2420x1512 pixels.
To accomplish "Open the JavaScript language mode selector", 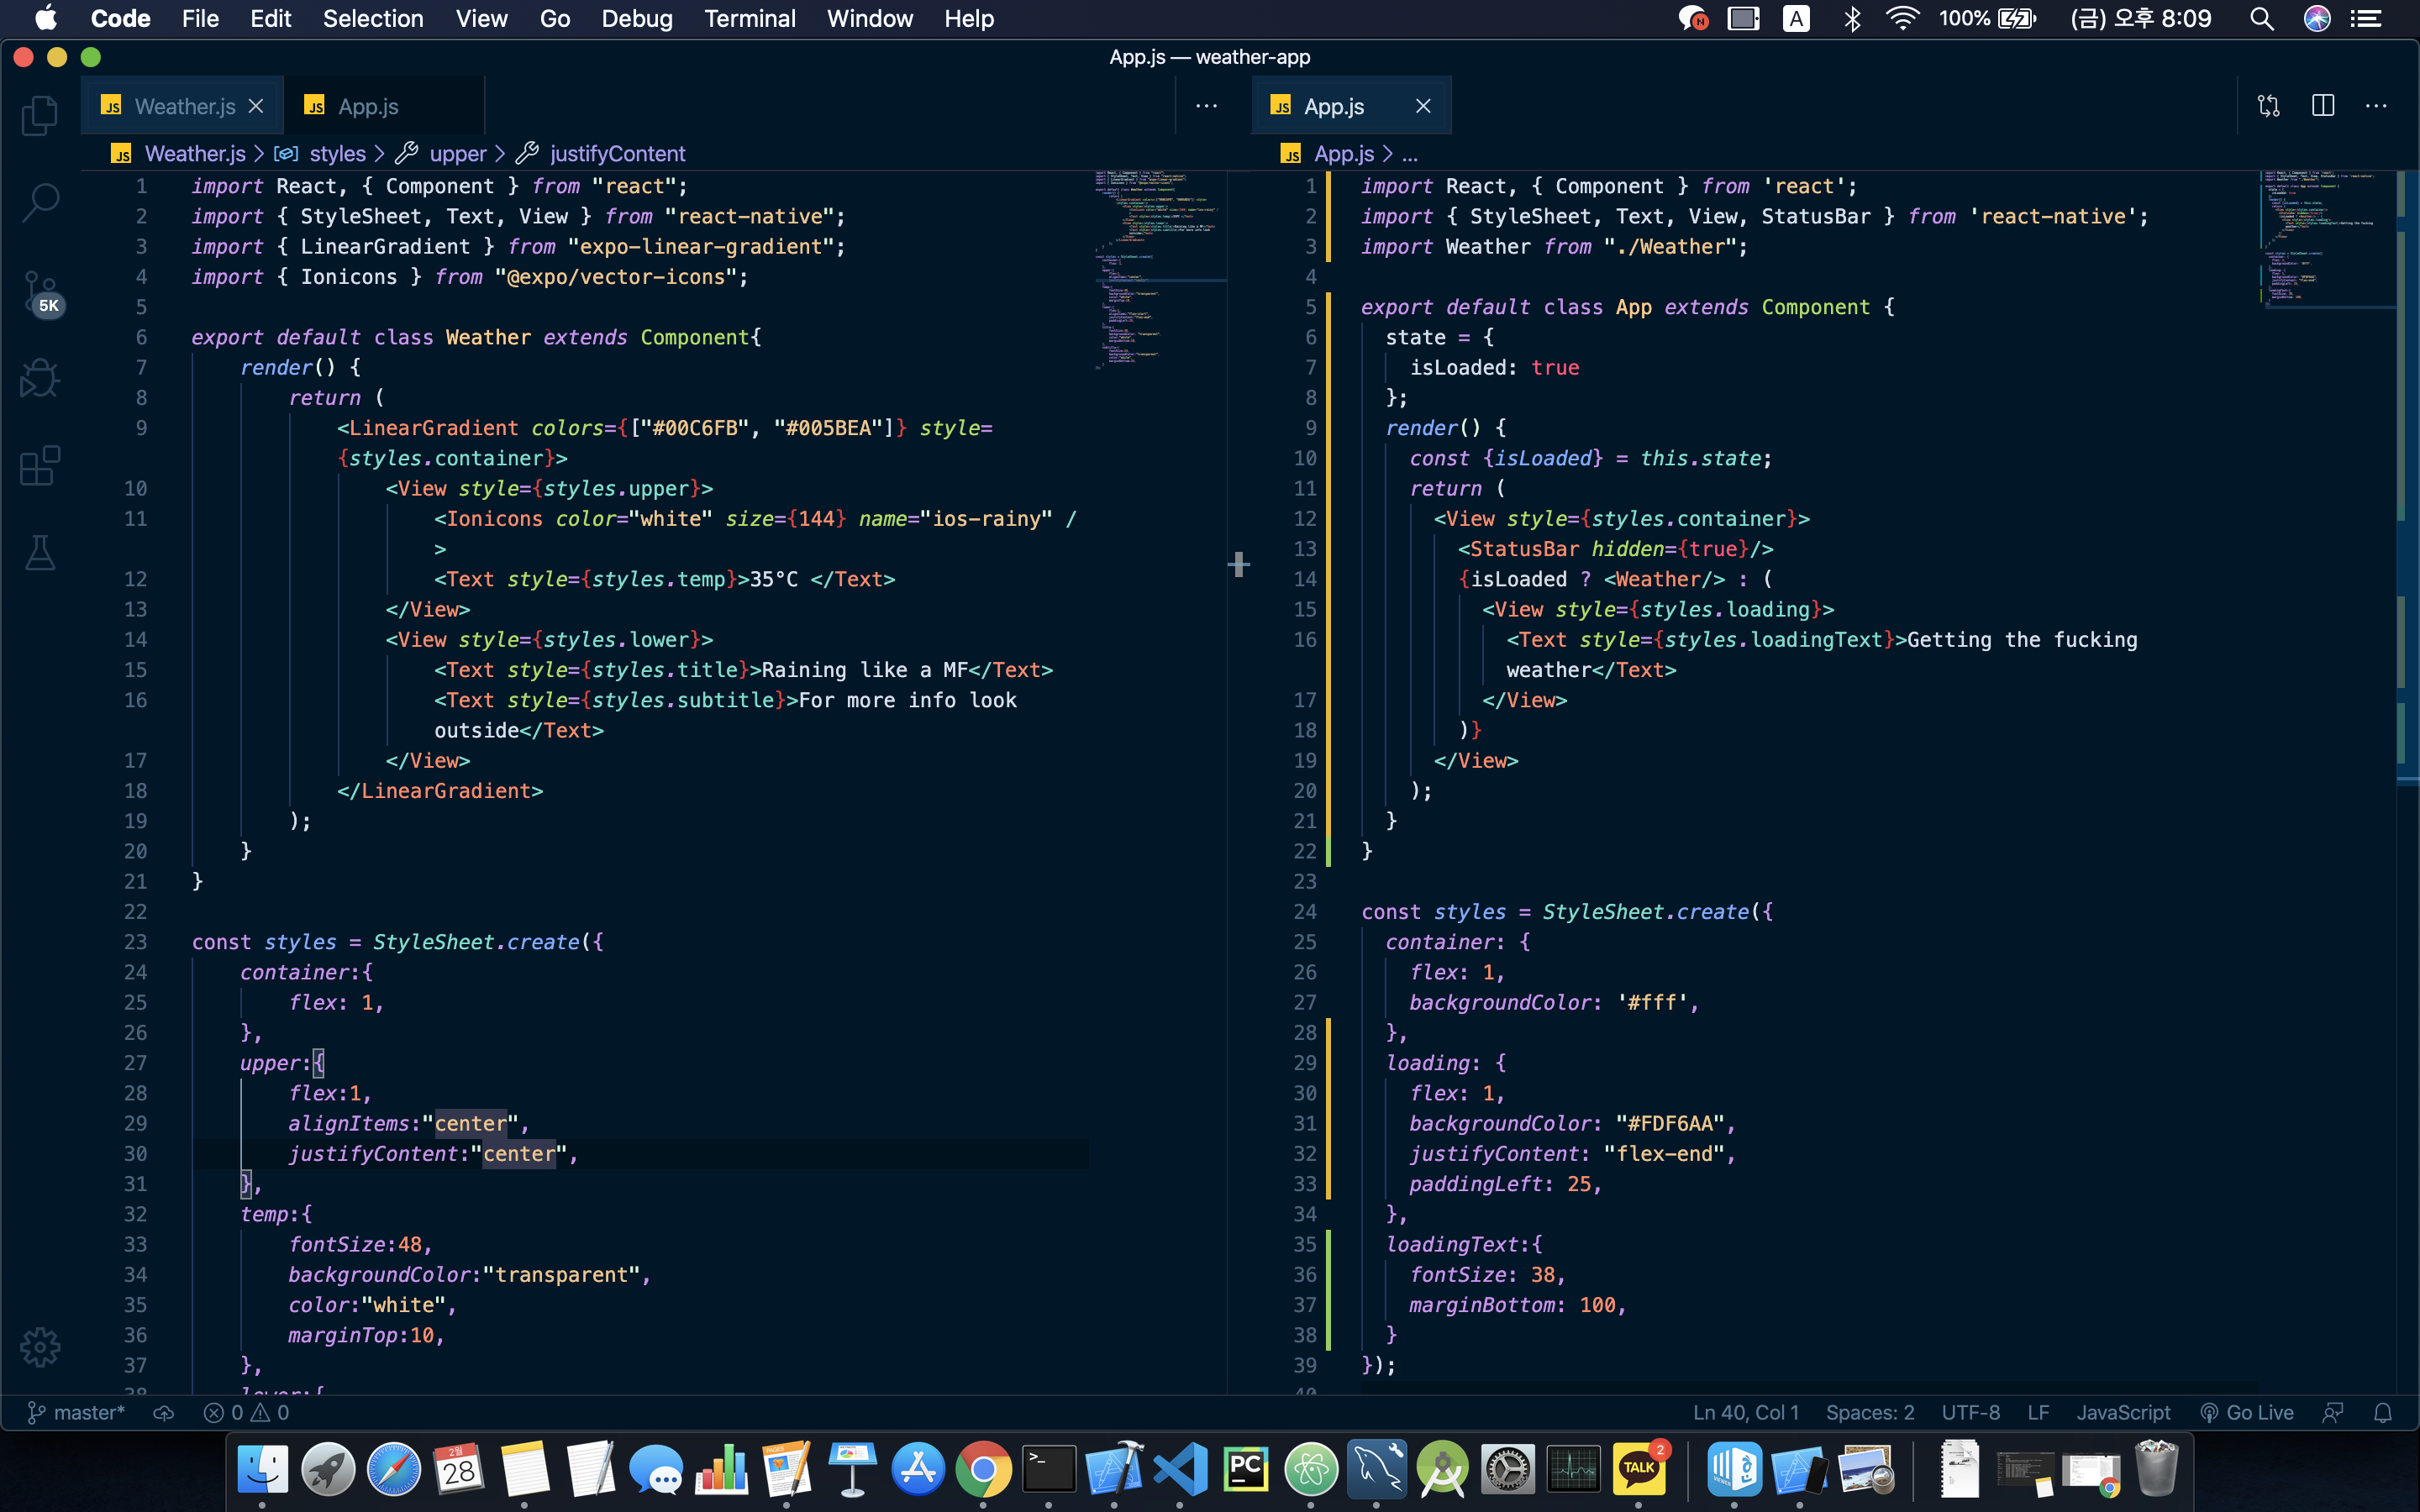I will pos(2123,1412).
